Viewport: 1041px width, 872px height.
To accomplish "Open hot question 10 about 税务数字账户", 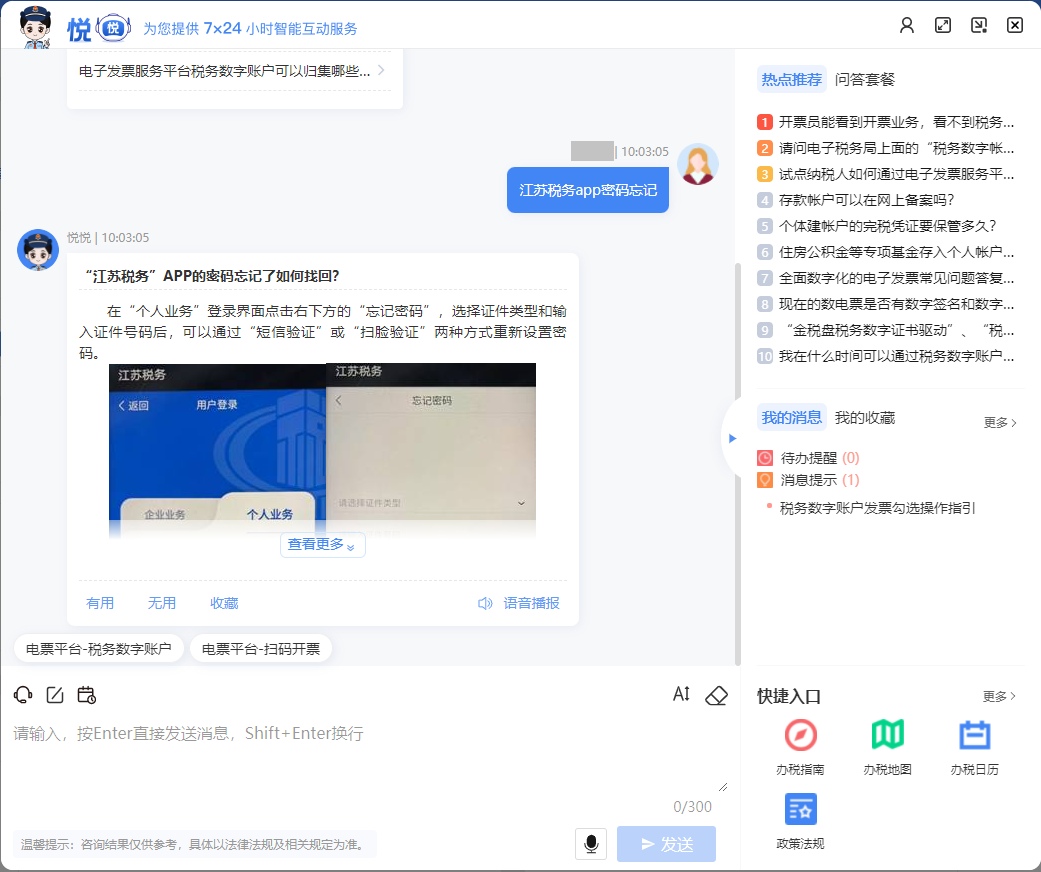I will [x=886, y=356].
